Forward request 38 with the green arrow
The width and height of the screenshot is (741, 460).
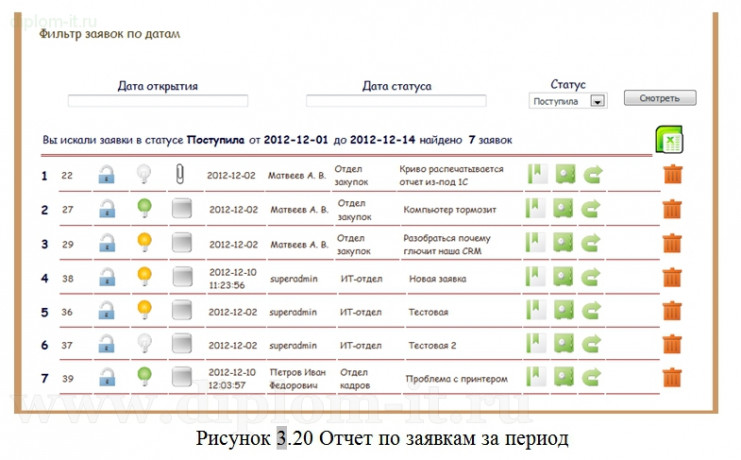pos(591,278)
